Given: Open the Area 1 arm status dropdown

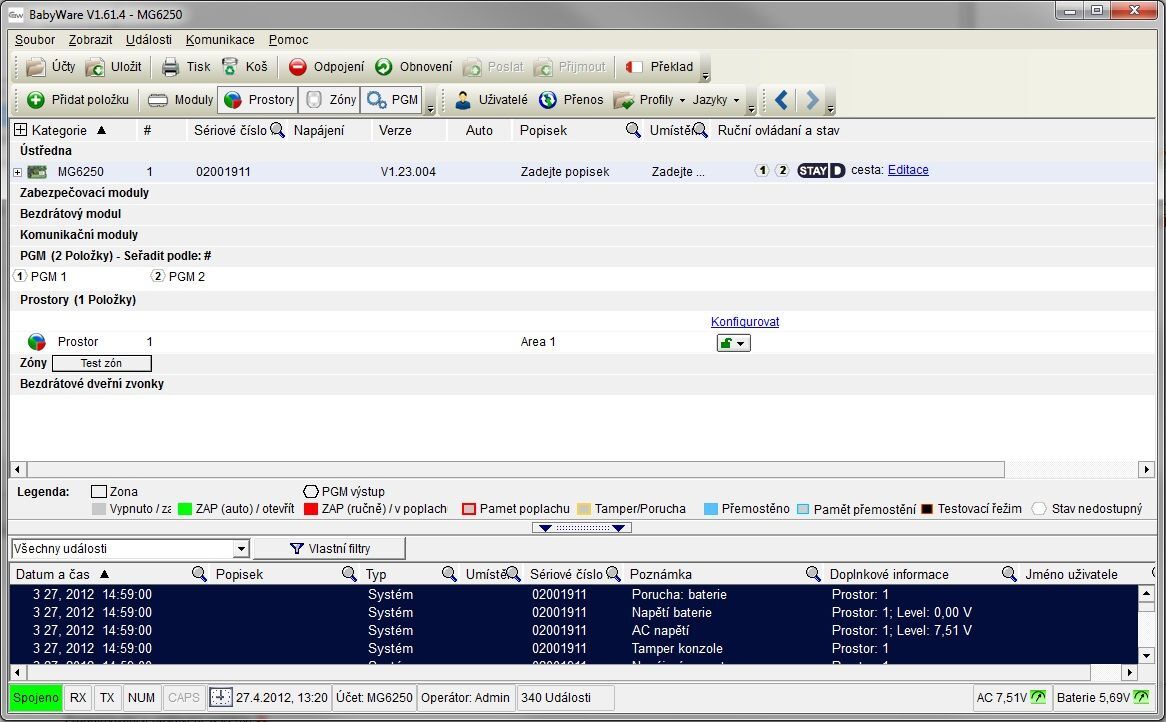Looking at the screenshot, I should point(733,343).
